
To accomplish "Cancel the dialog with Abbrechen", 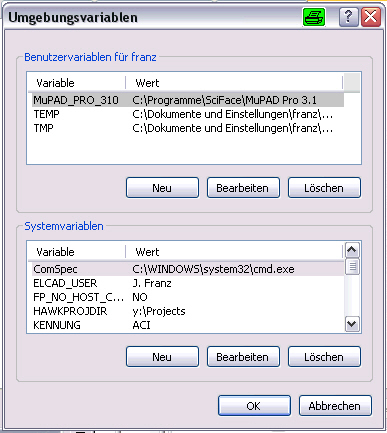I will 335,406.
